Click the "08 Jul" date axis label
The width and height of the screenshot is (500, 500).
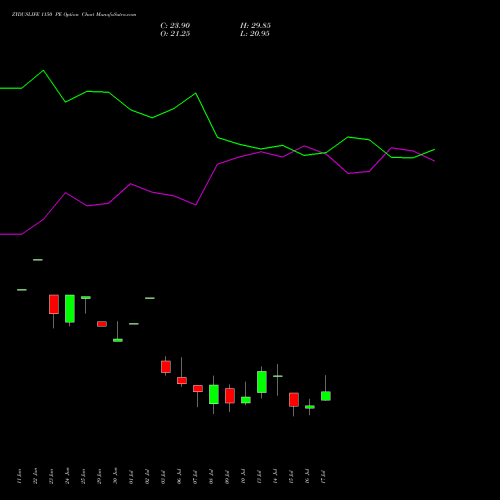pyautogui.click(x=211, y=477)
